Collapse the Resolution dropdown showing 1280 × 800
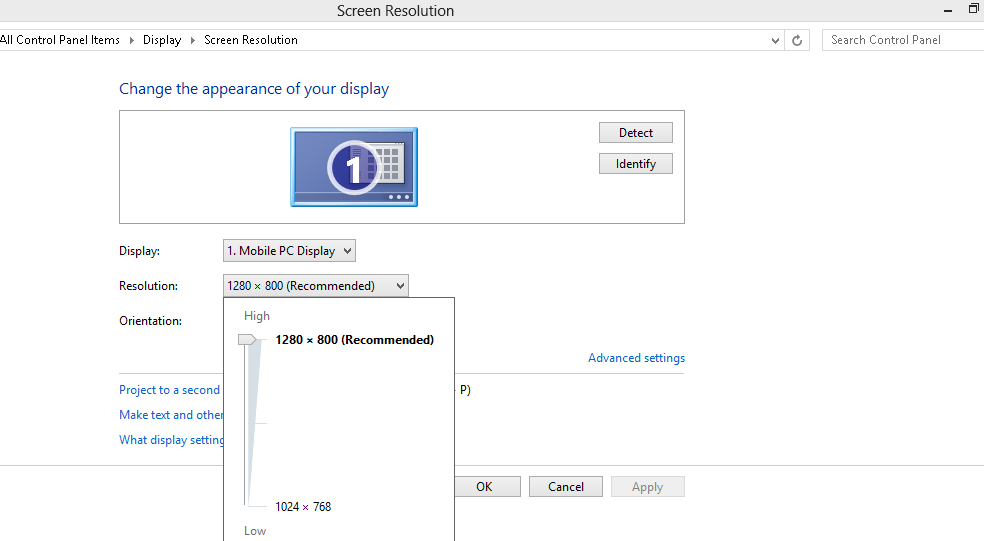 click(316, 286)
